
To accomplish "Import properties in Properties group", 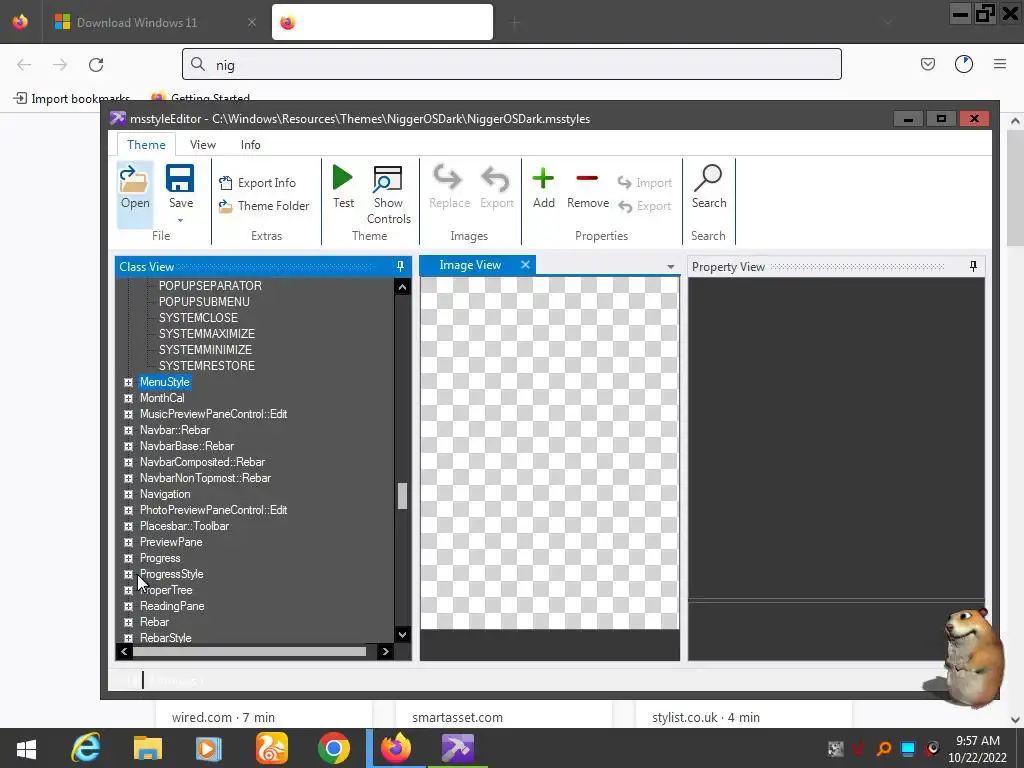I will pyautogui.click(x=645, y=183).
